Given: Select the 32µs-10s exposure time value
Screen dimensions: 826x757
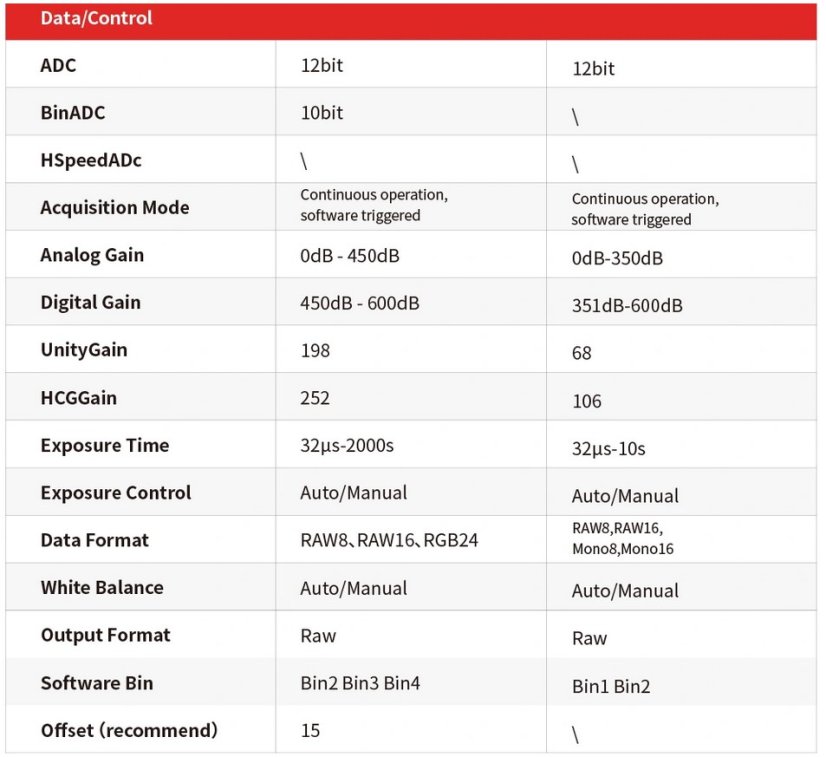Looking at the screenshot, I should point(608,448).
